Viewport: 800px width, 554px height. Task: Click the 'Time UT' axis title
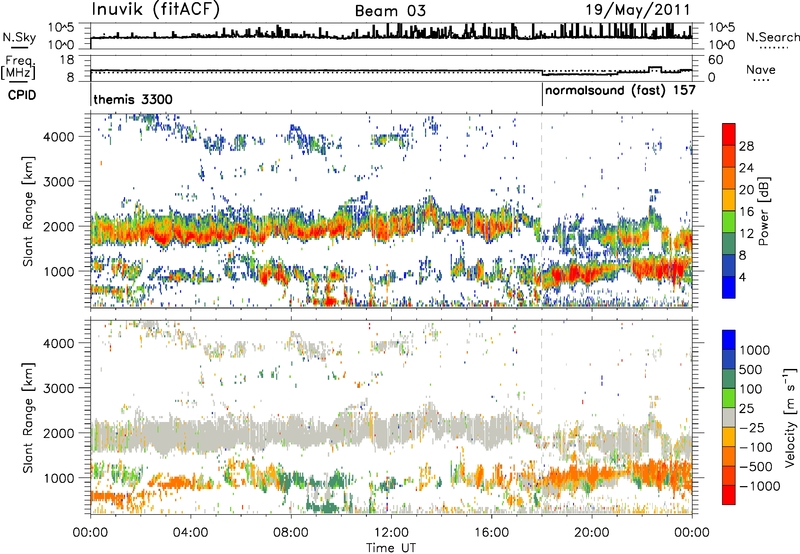(x=391, y=548)
